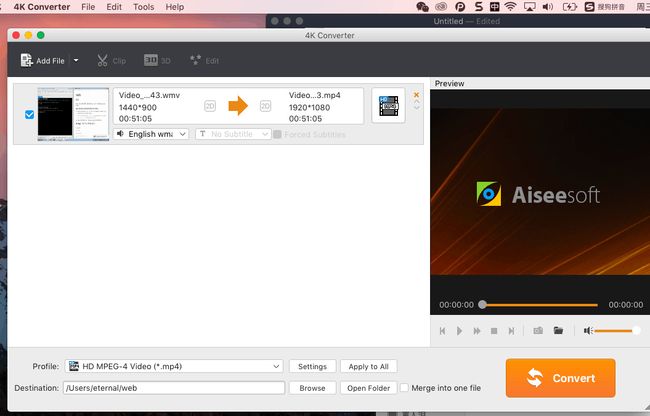Viewport: 650px width, 416px height.
Task: Open the Help menu
Action: click(x=175, y=7)
